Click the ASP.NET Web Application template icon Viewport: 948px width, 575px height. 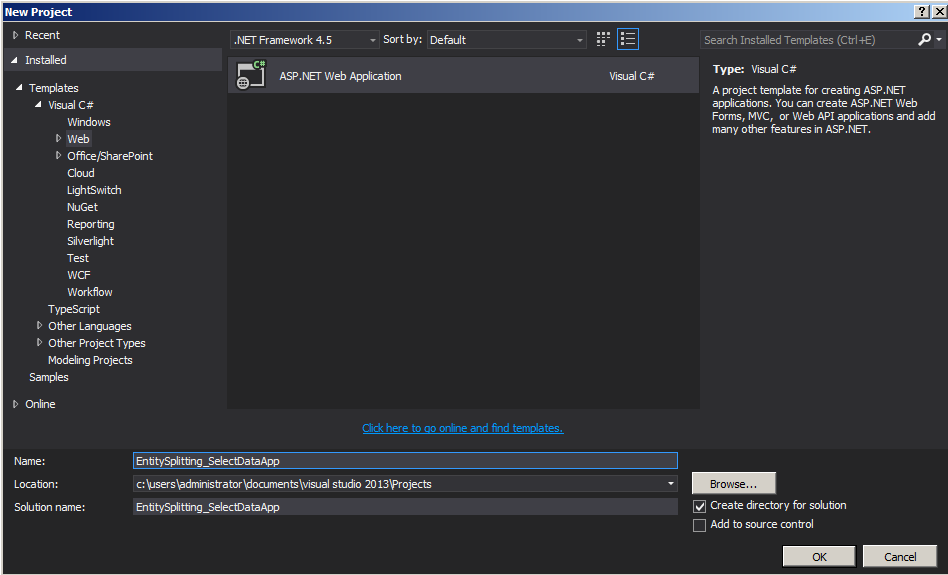(252, 75)
